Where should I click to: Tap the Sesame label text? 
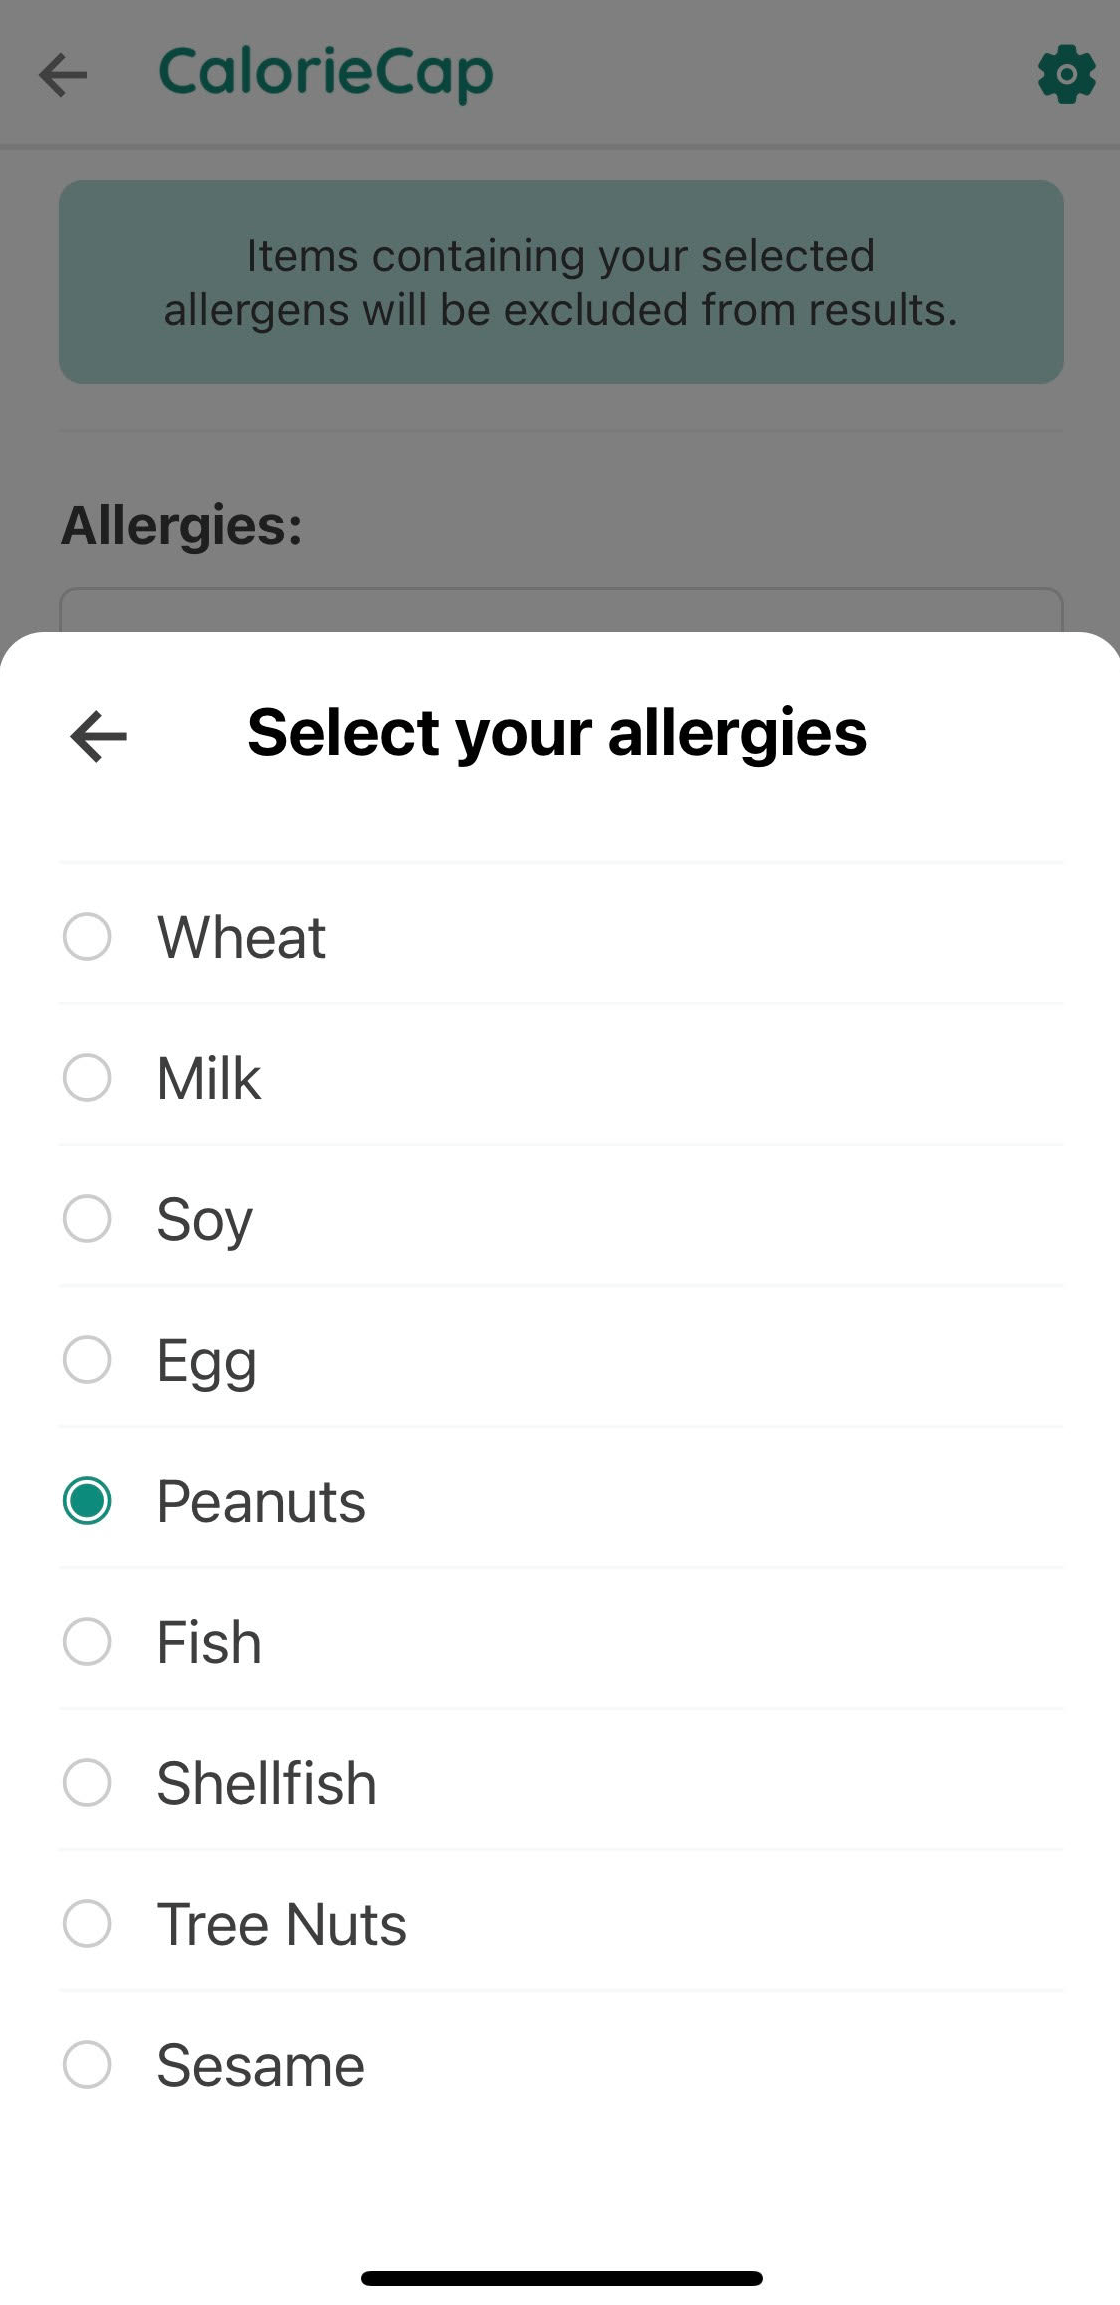260,2066
